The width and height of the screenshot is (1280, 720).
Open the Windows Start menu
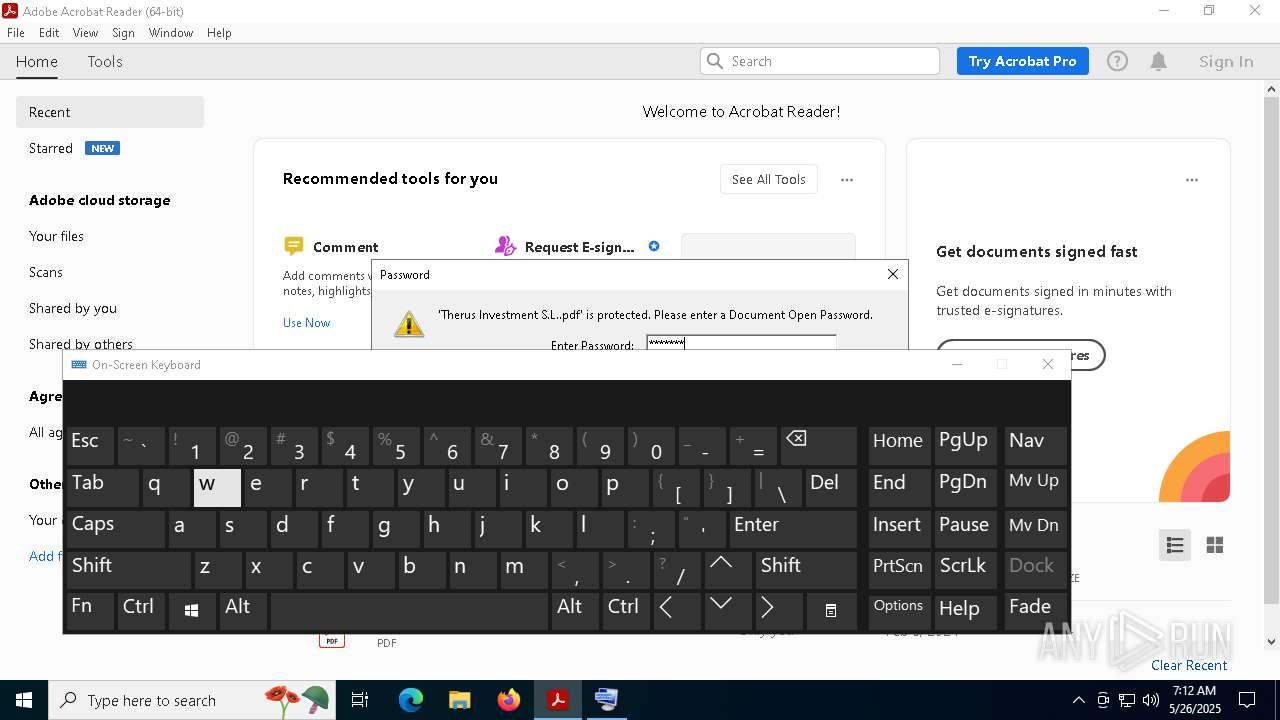click(x=23, y=700)
